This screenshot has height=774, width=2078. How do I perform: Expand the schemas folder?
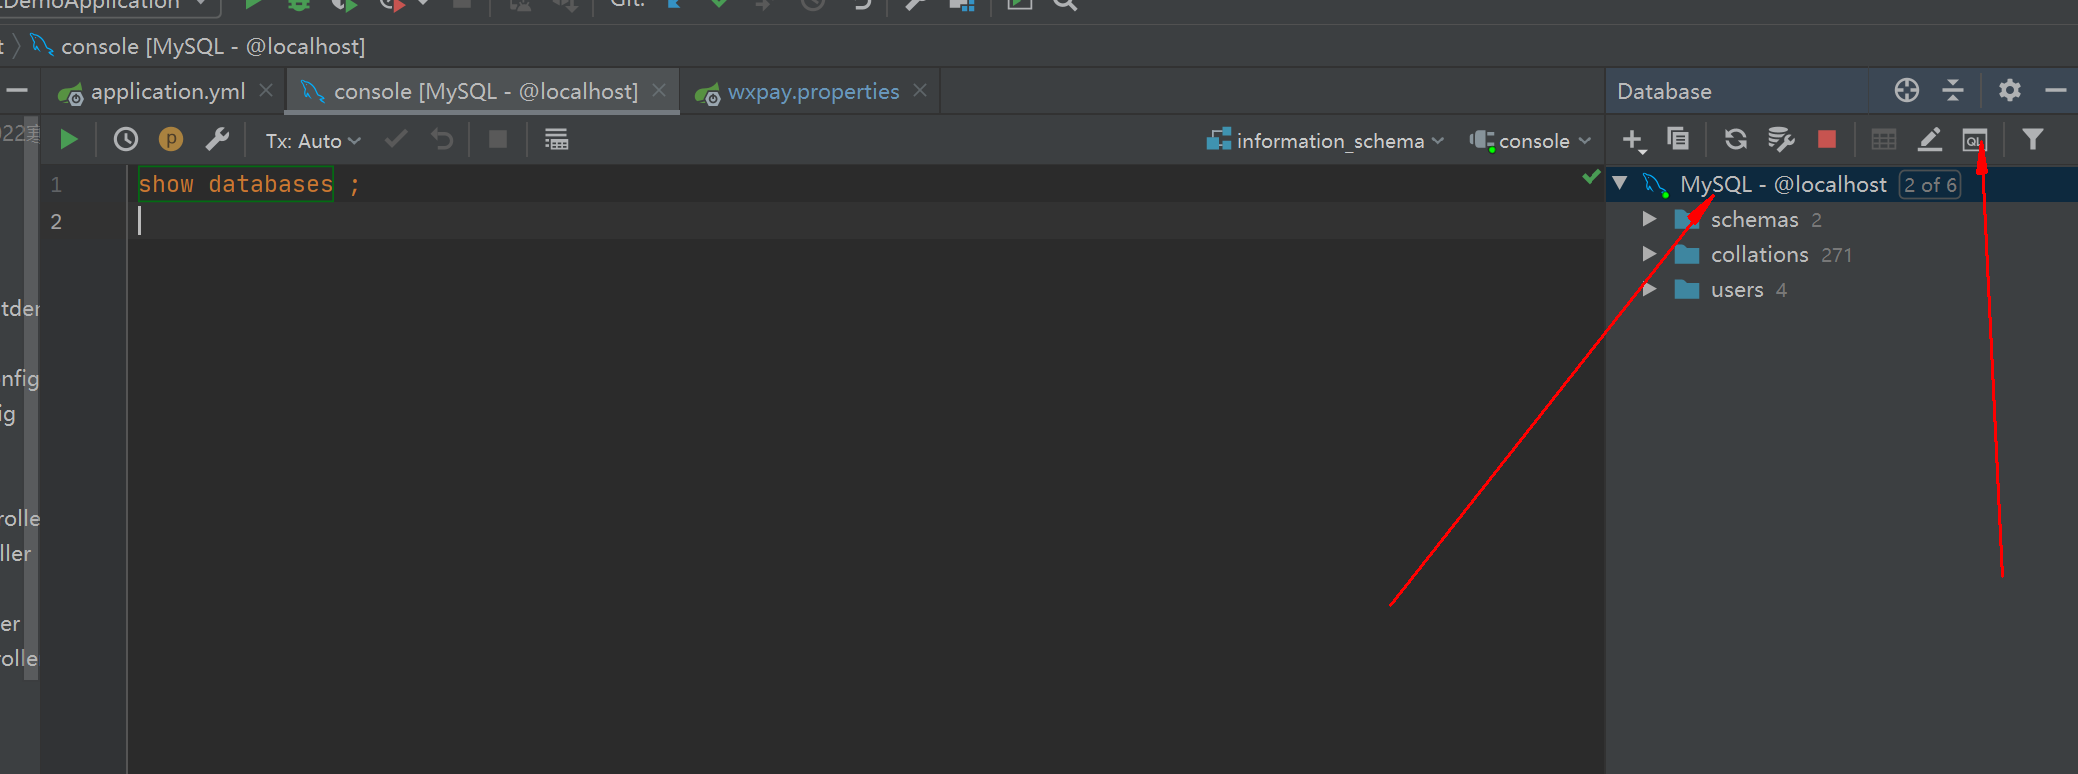click(1650, 219)
